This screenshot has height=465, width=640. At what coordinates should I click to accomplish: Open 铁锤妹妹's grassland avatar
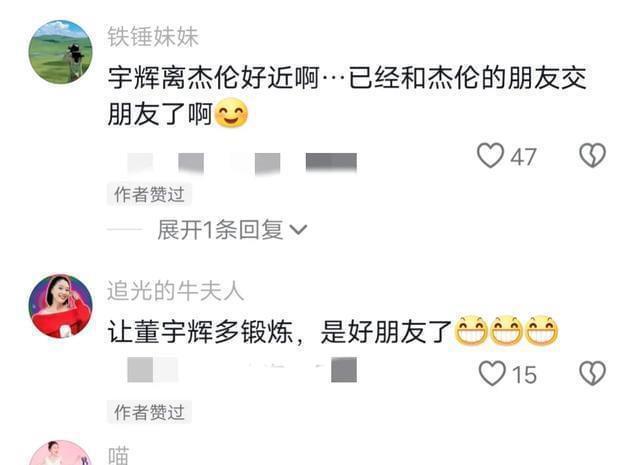[60, 52]
